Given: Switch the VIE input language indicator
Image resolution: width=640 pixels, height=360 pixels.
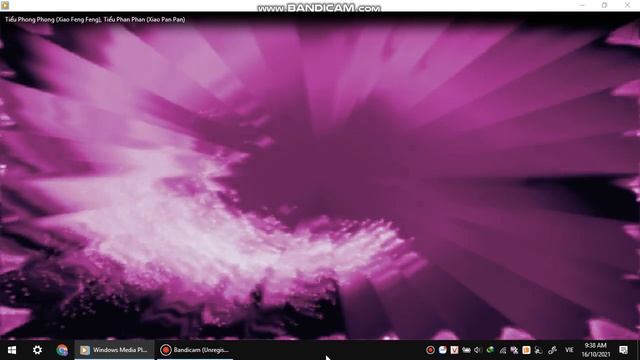Looking at the screenshot, I should (569, 350).
